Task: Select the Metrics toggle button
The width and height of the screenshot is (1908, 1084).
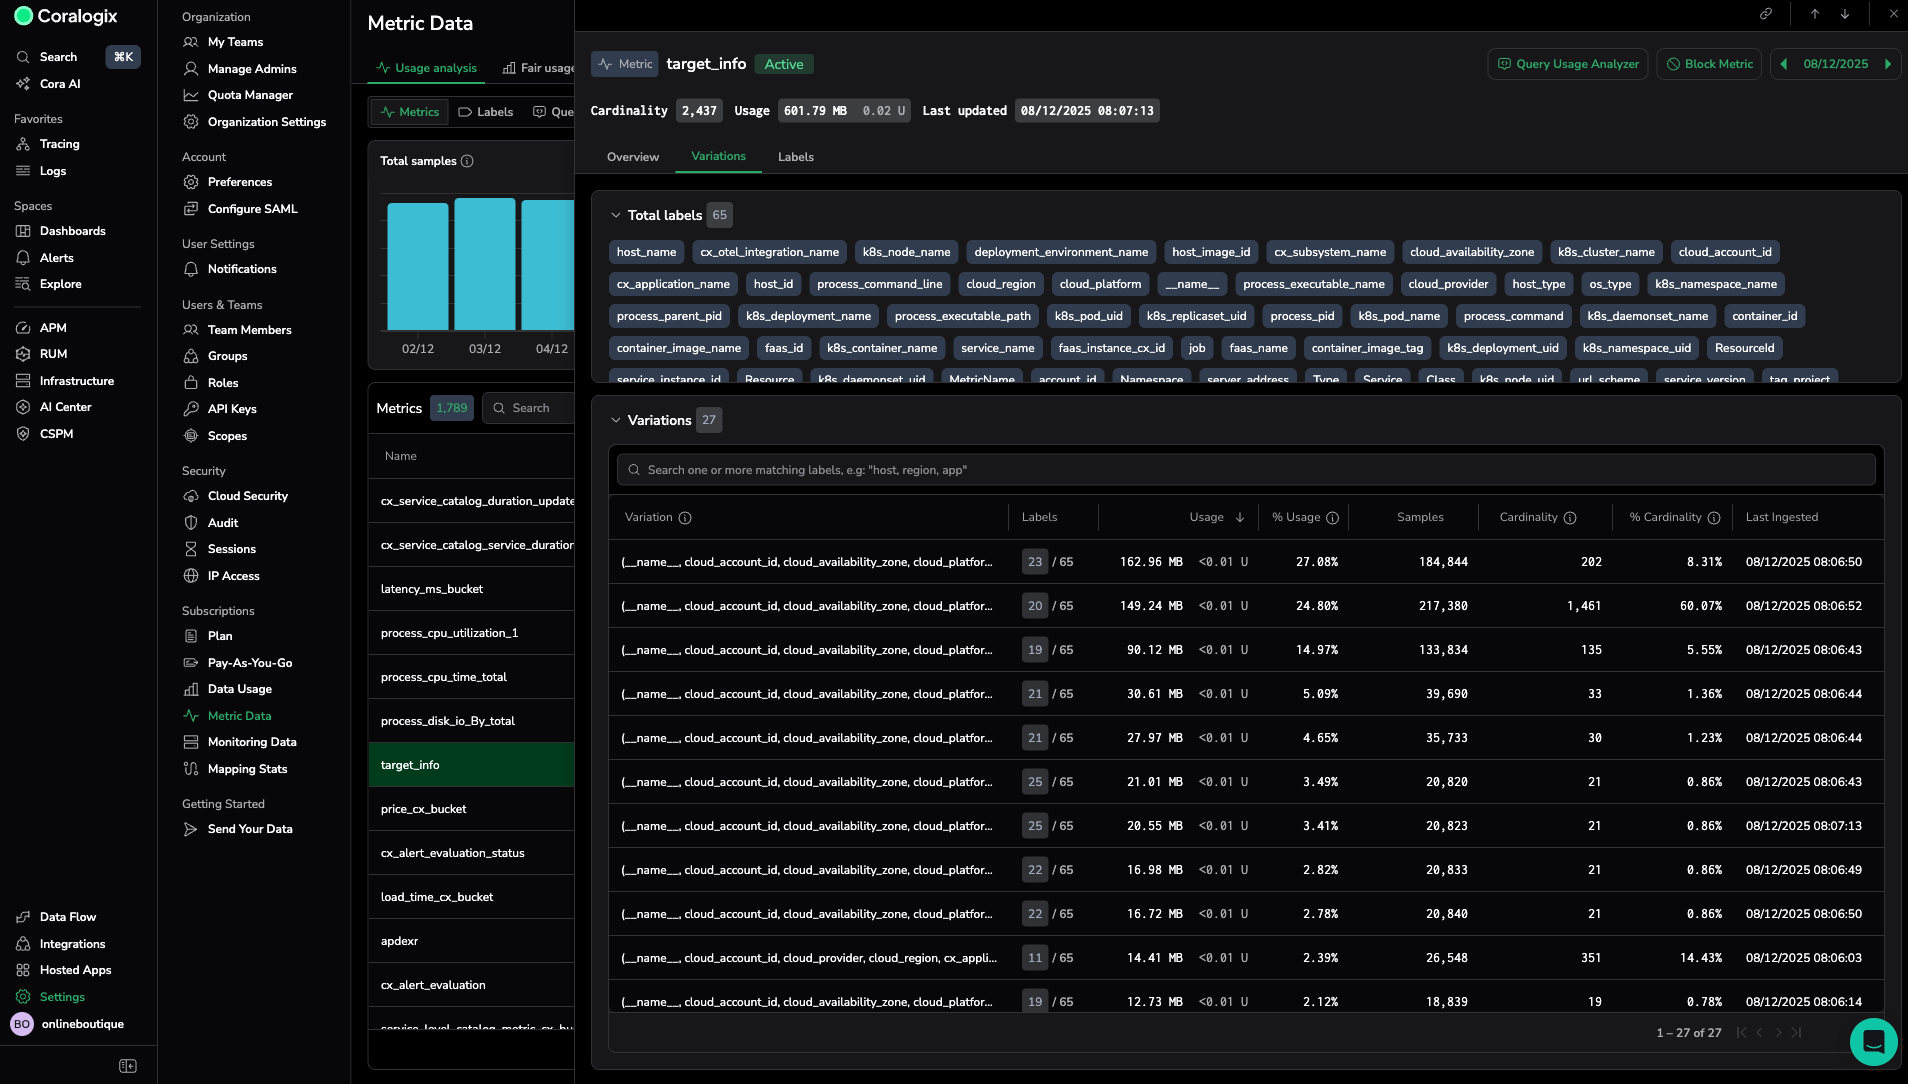Action: click(x=410, y=112)
